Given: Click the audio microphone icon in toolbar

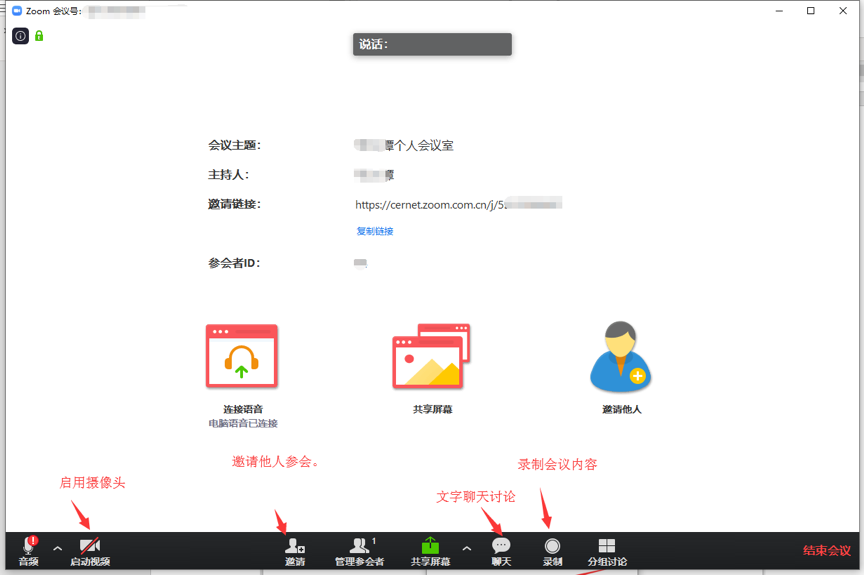Looking at the screenshot, I should point(28,547).
